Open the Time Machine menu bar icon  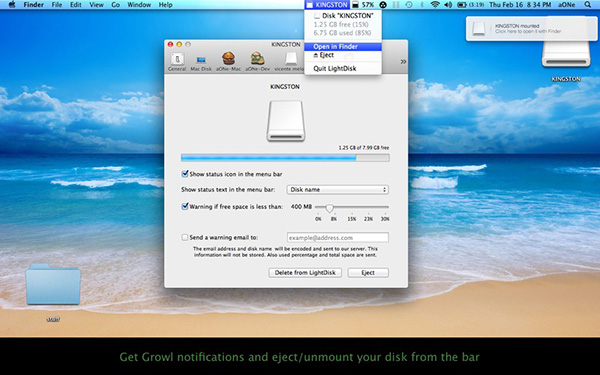pos(409,5)
